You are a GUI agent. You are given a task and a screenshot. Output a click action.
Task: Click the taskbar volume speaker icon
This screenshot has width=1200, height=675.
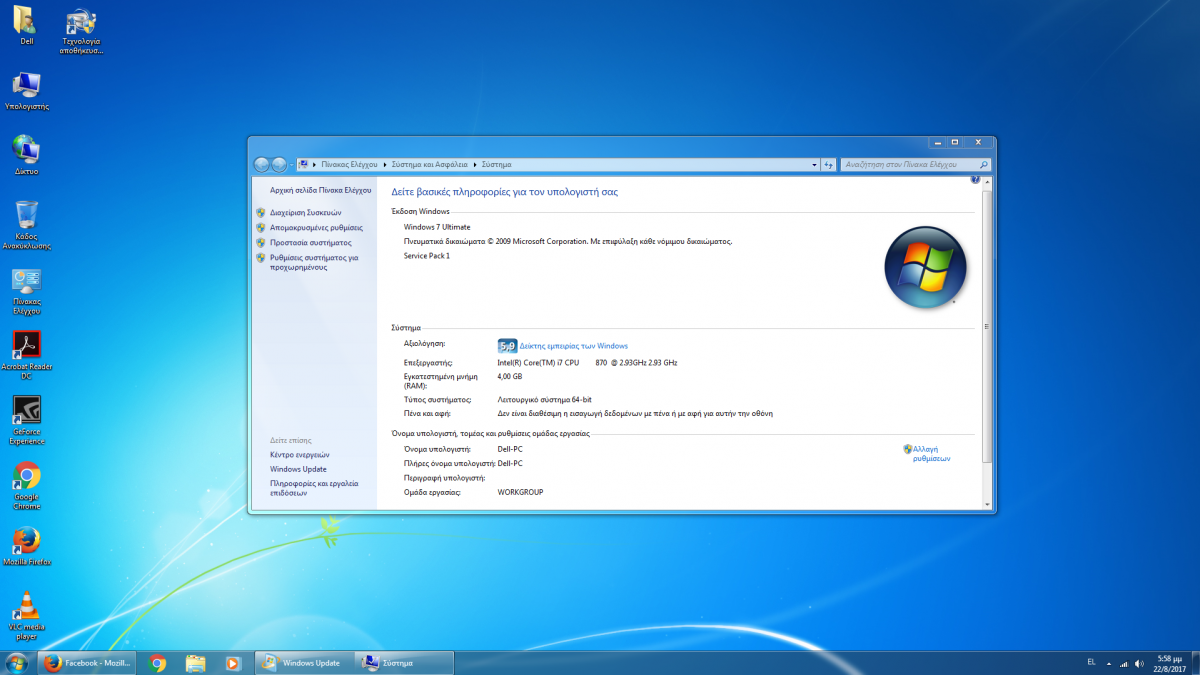click(1138, 663)
